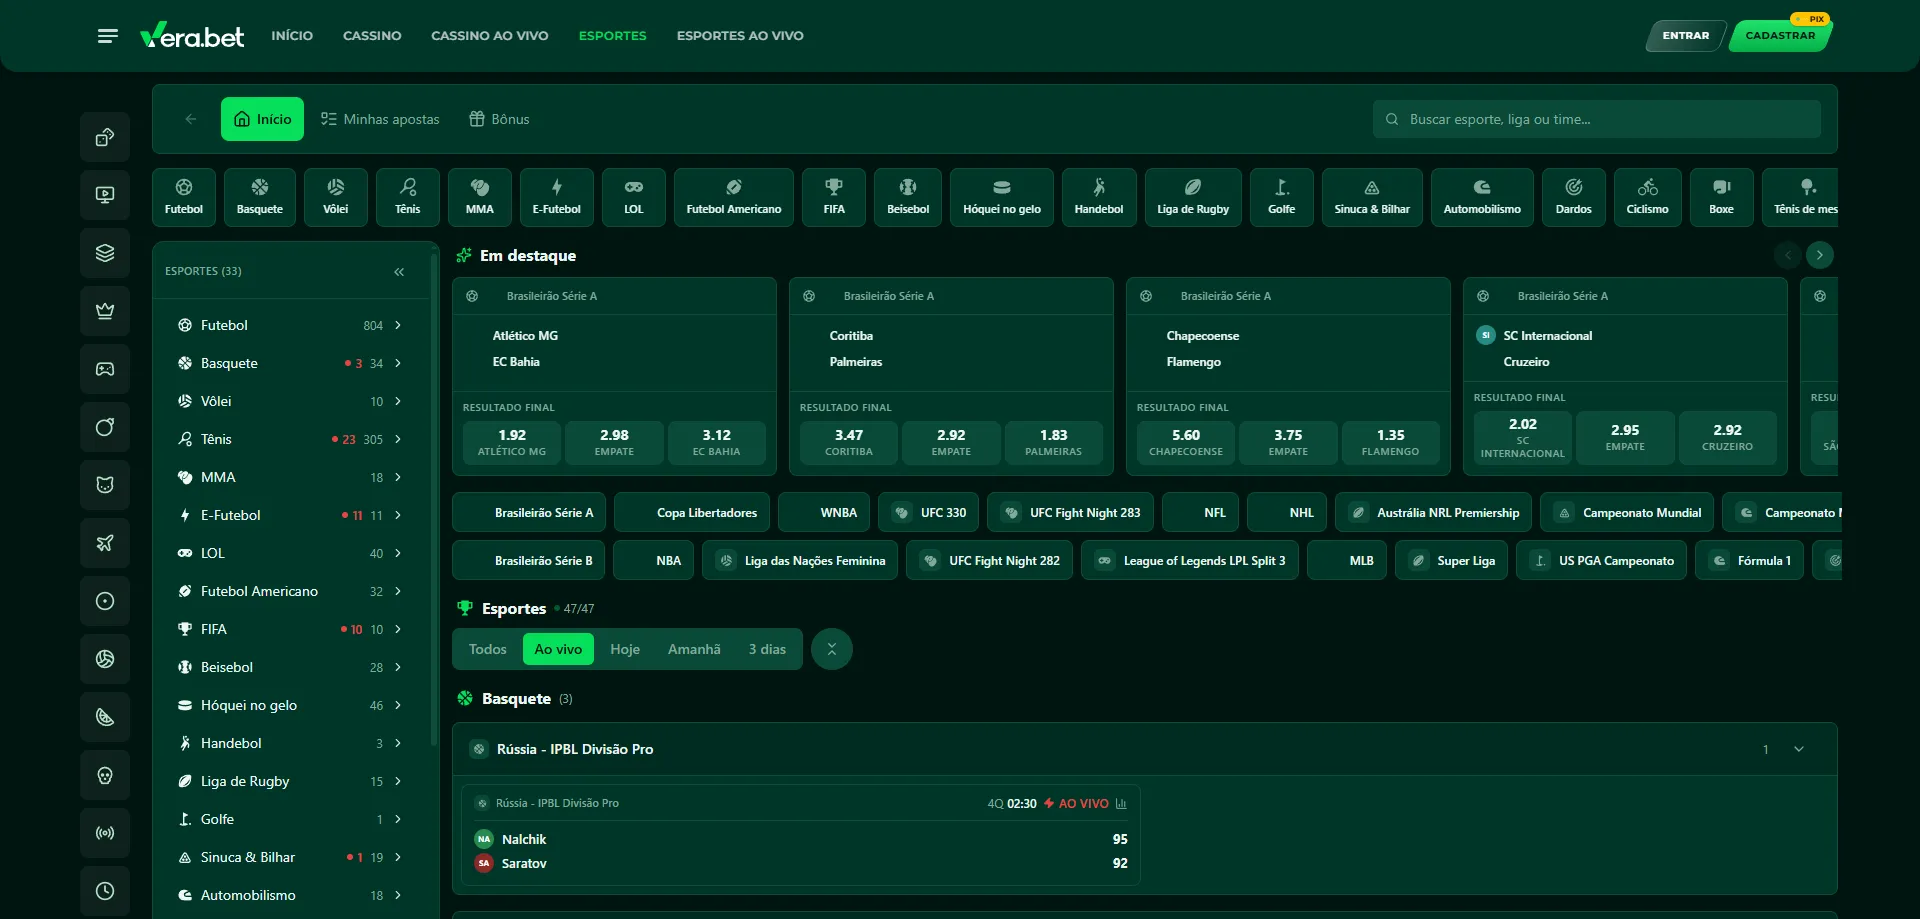This screenshot has height=919, width=1920.
Task: Select the FIFA trophy icon tile
Action: (x=834, y=197)
